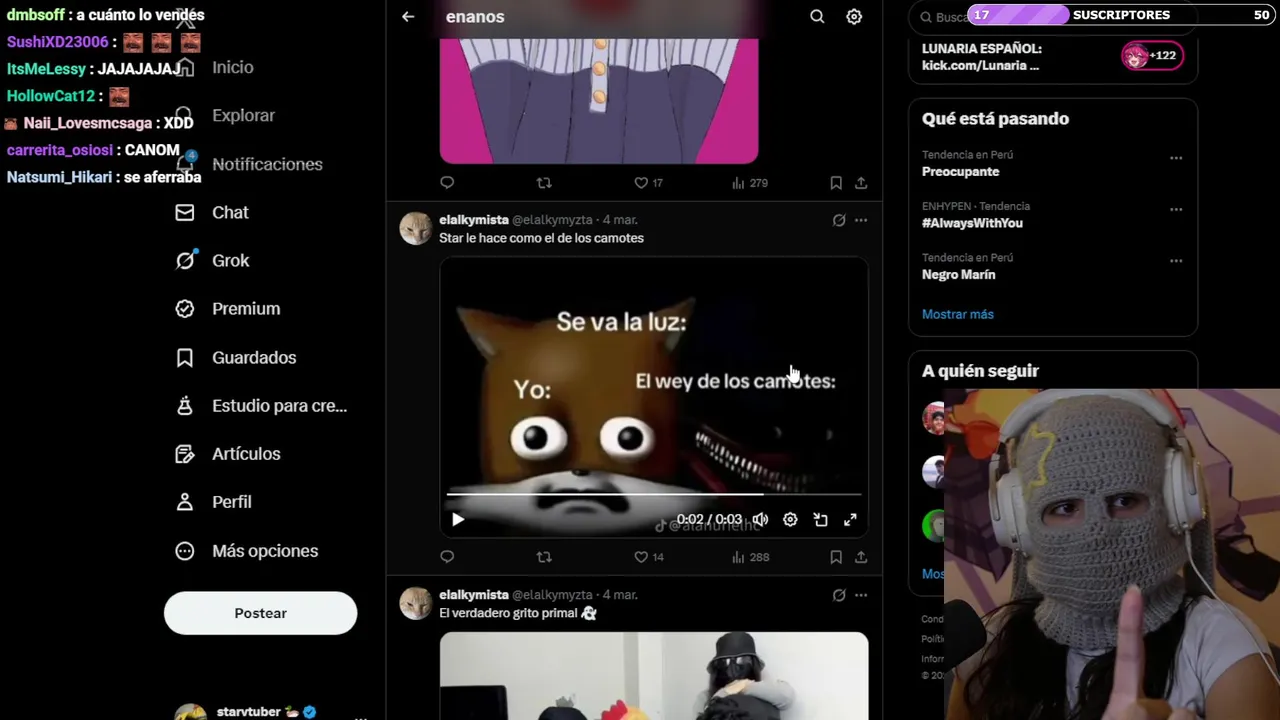Click Mostrar más under trends
This screenshot has width=1280, height=720.
[x=958, y=314]
